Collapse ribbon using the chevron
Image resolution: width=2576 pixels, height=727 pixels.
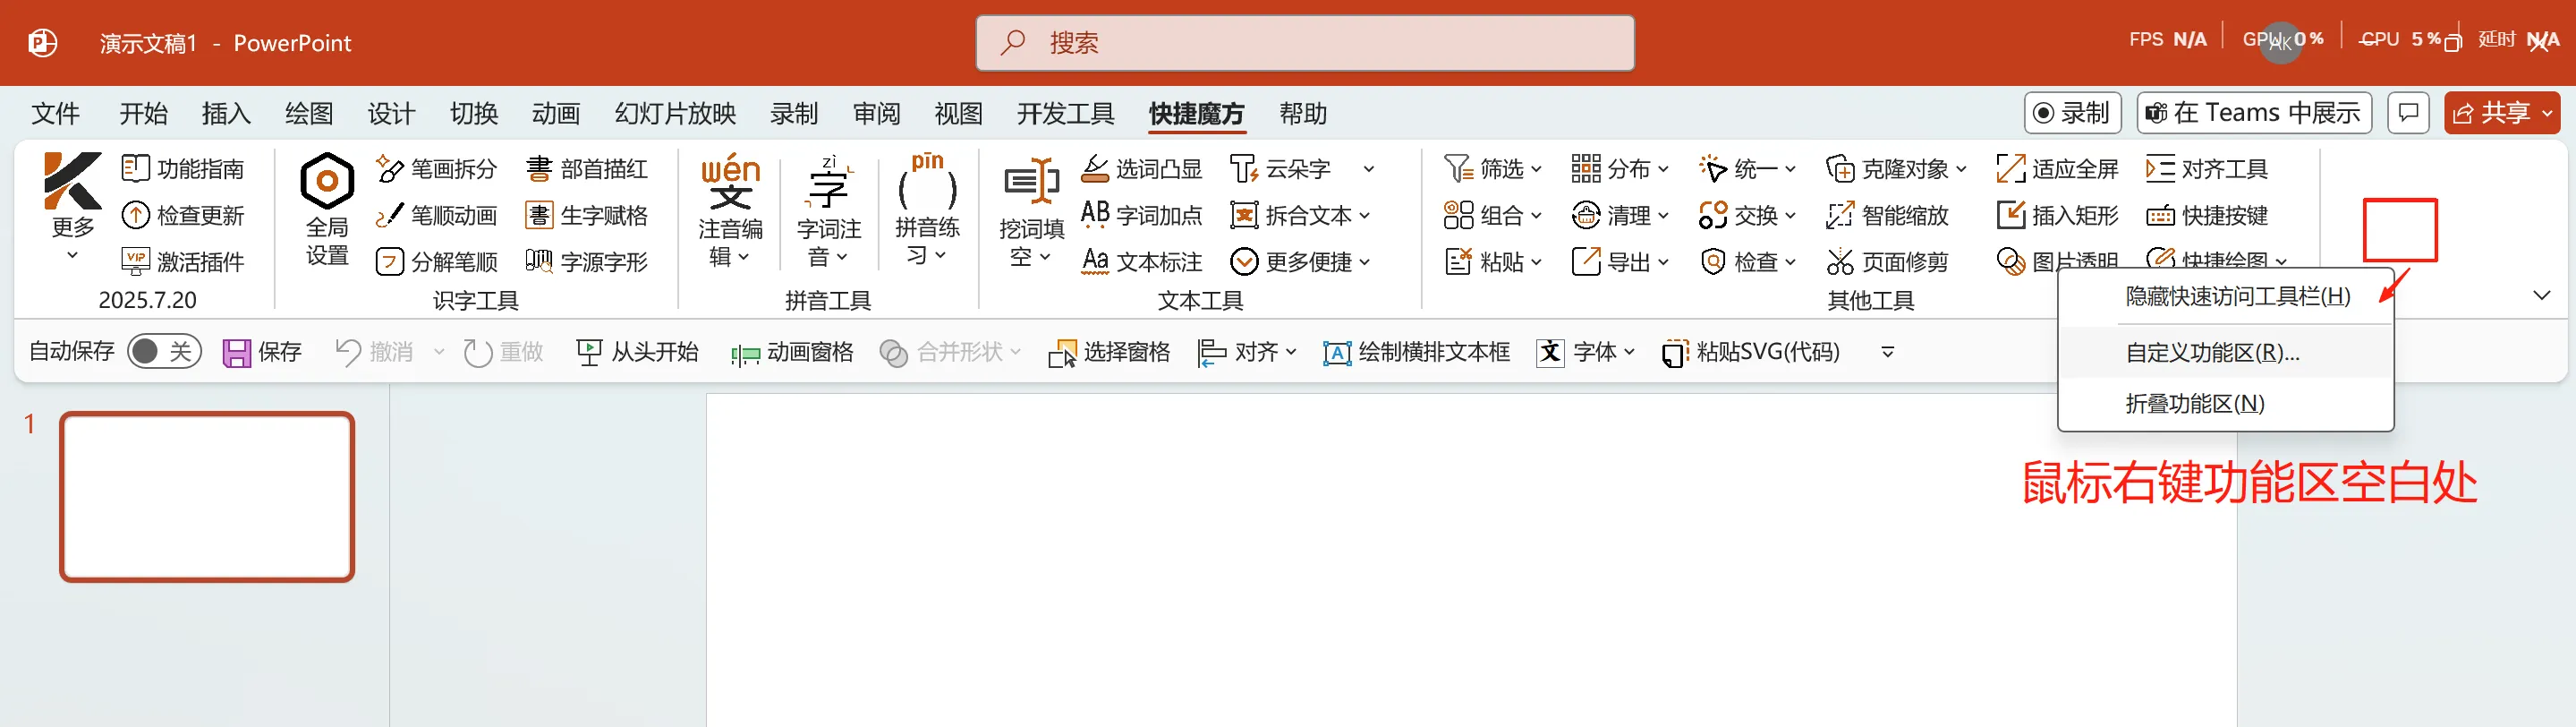pyautogui.click(x=2542, y=295)
